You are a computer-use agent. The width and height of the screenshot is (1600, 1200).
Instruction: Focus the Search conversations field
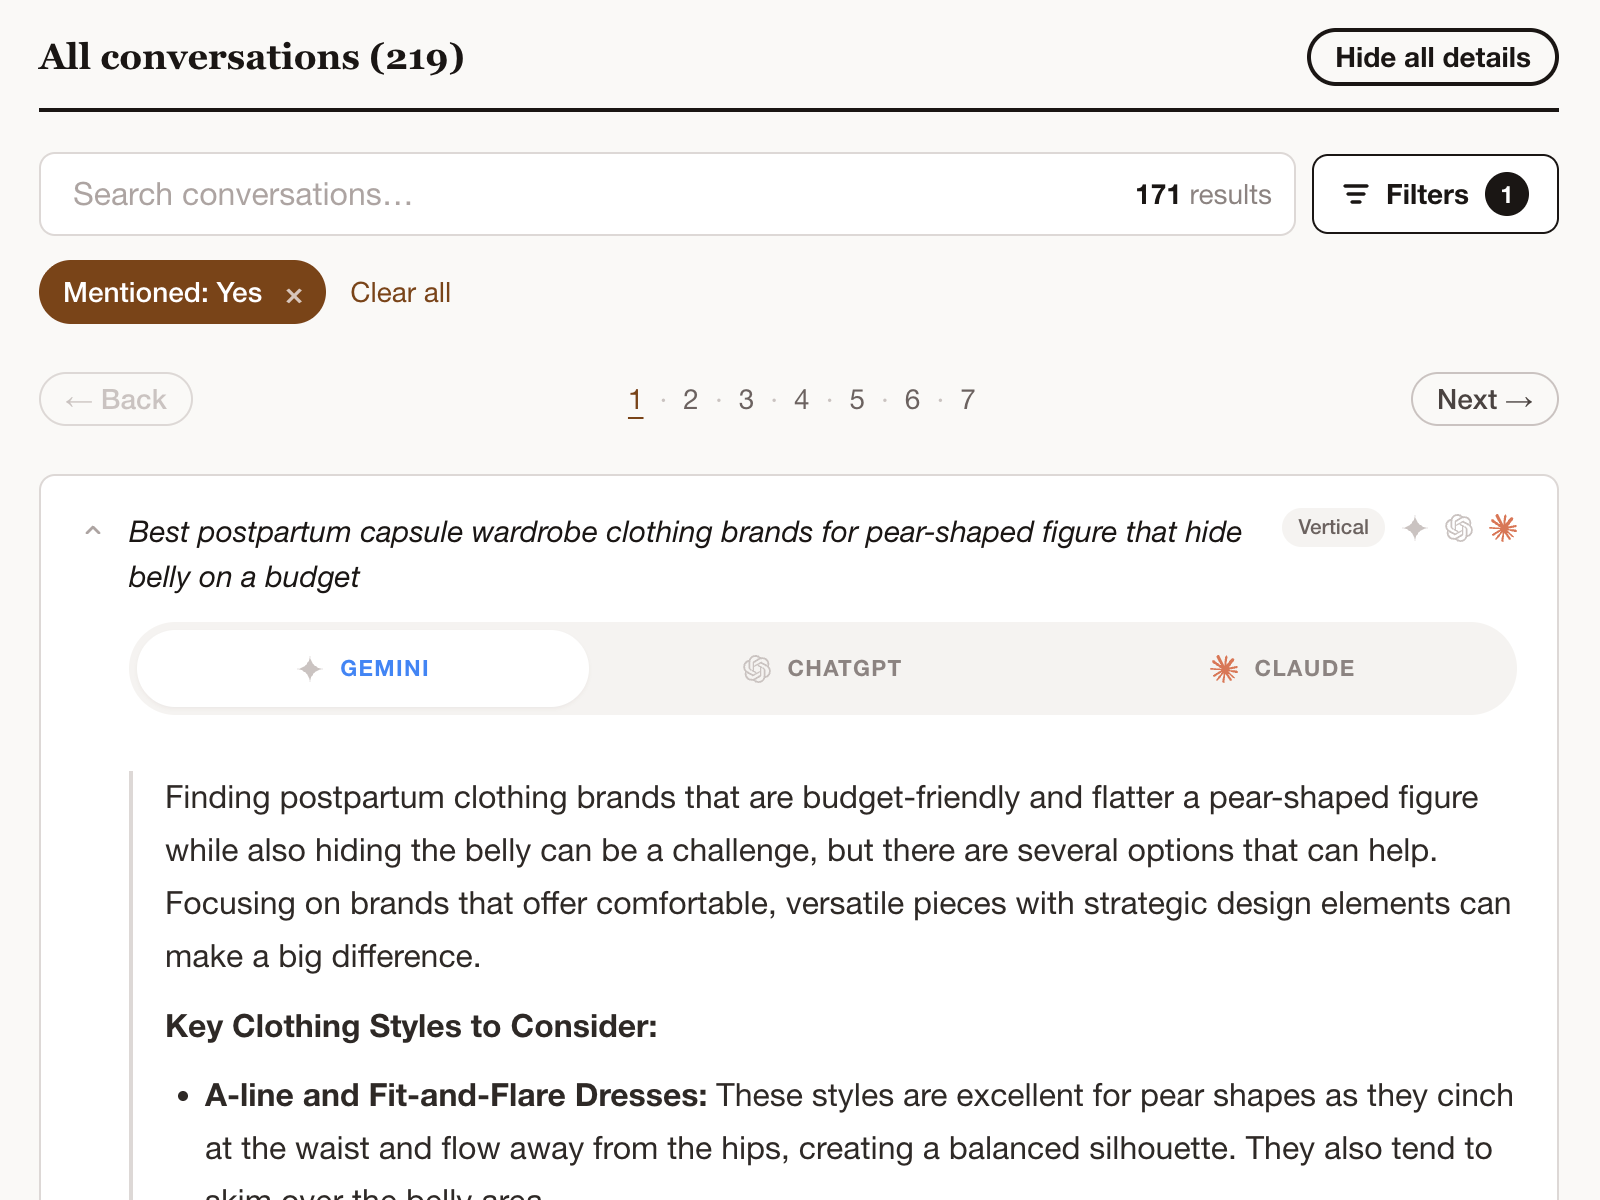(667, 194)
